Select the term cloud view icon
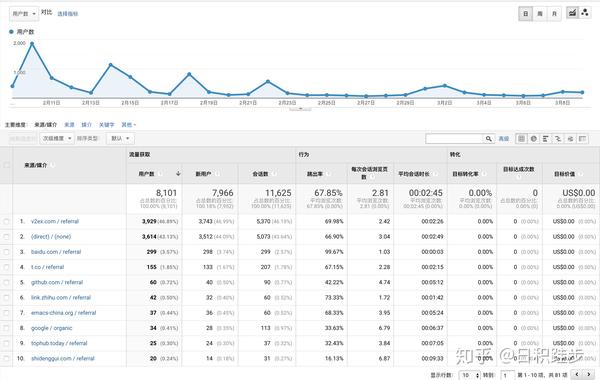 point(571,139)
